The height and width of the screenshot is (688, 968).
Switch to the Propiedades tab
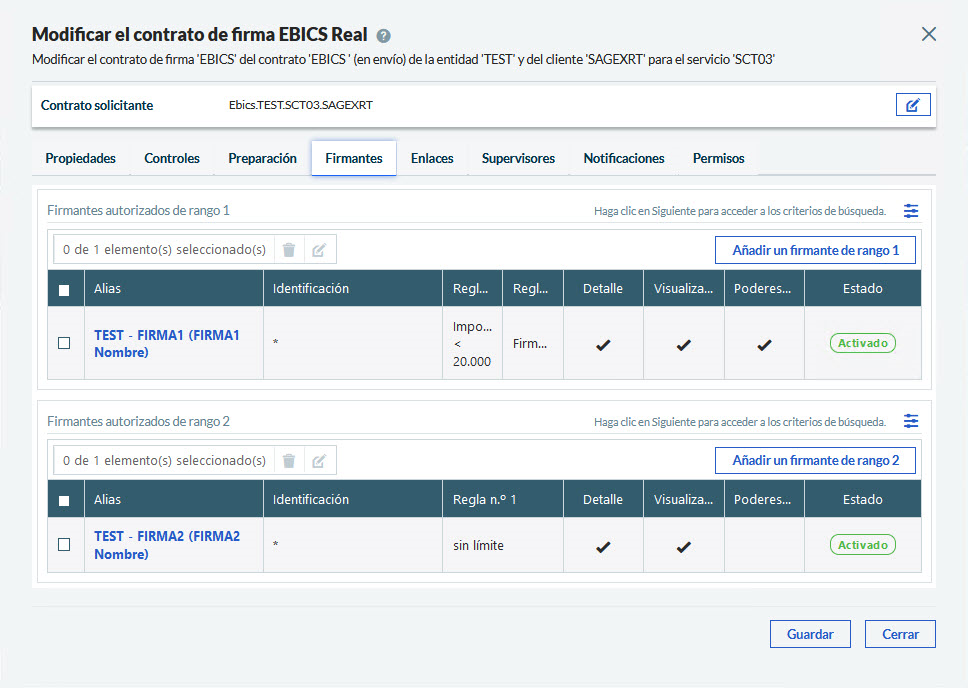point(80,158)
